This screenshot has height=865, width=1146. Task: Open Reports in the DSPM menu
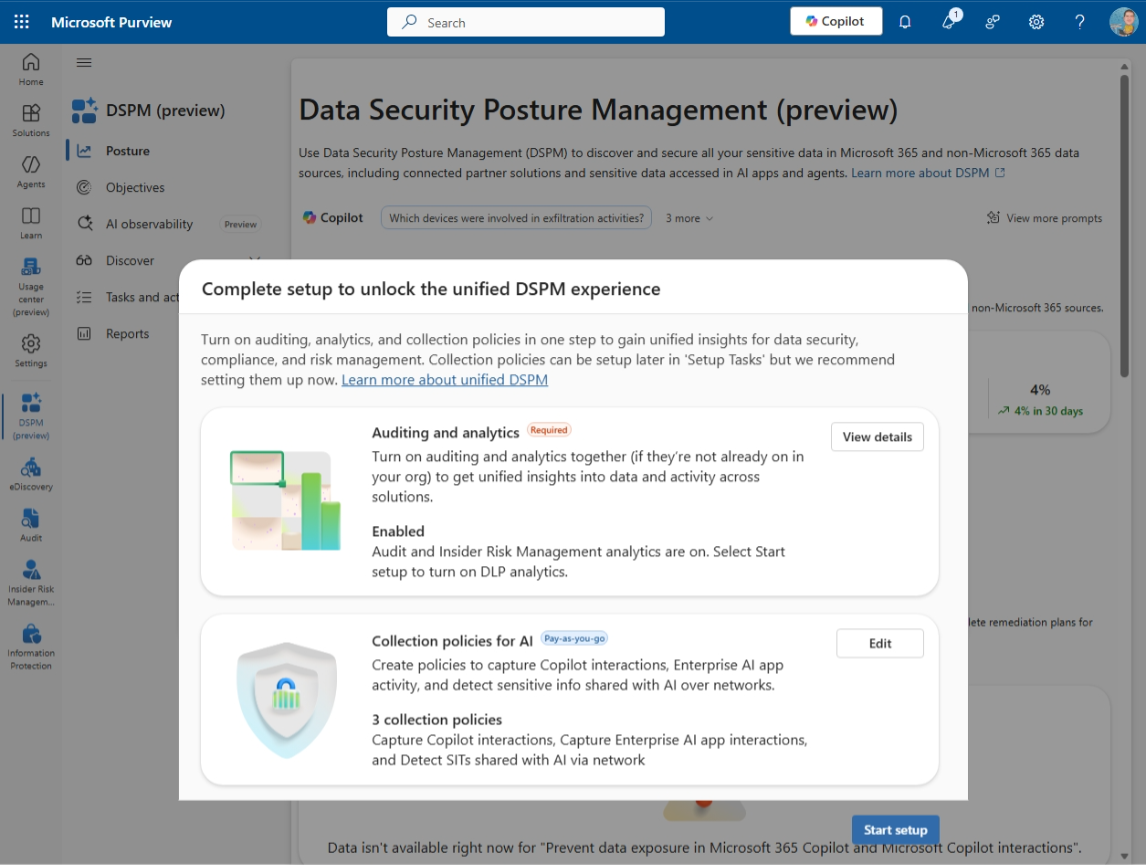pyautogui.click(x=127, y=334)
